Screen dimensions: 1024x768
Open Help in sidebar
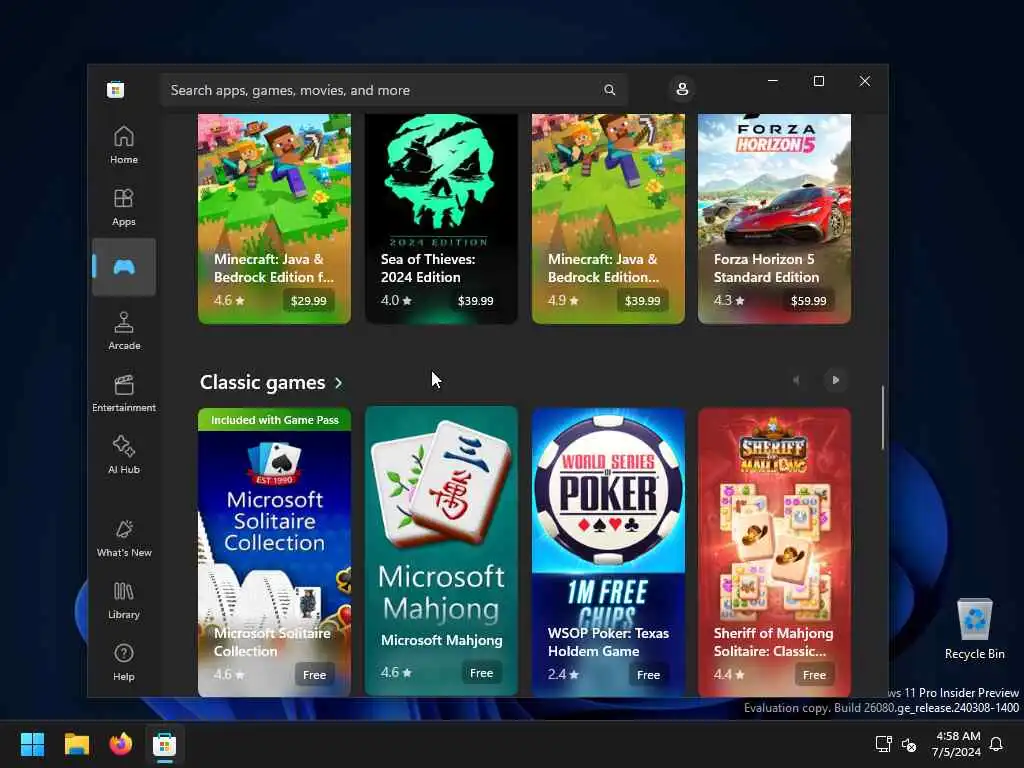(123, 662)
